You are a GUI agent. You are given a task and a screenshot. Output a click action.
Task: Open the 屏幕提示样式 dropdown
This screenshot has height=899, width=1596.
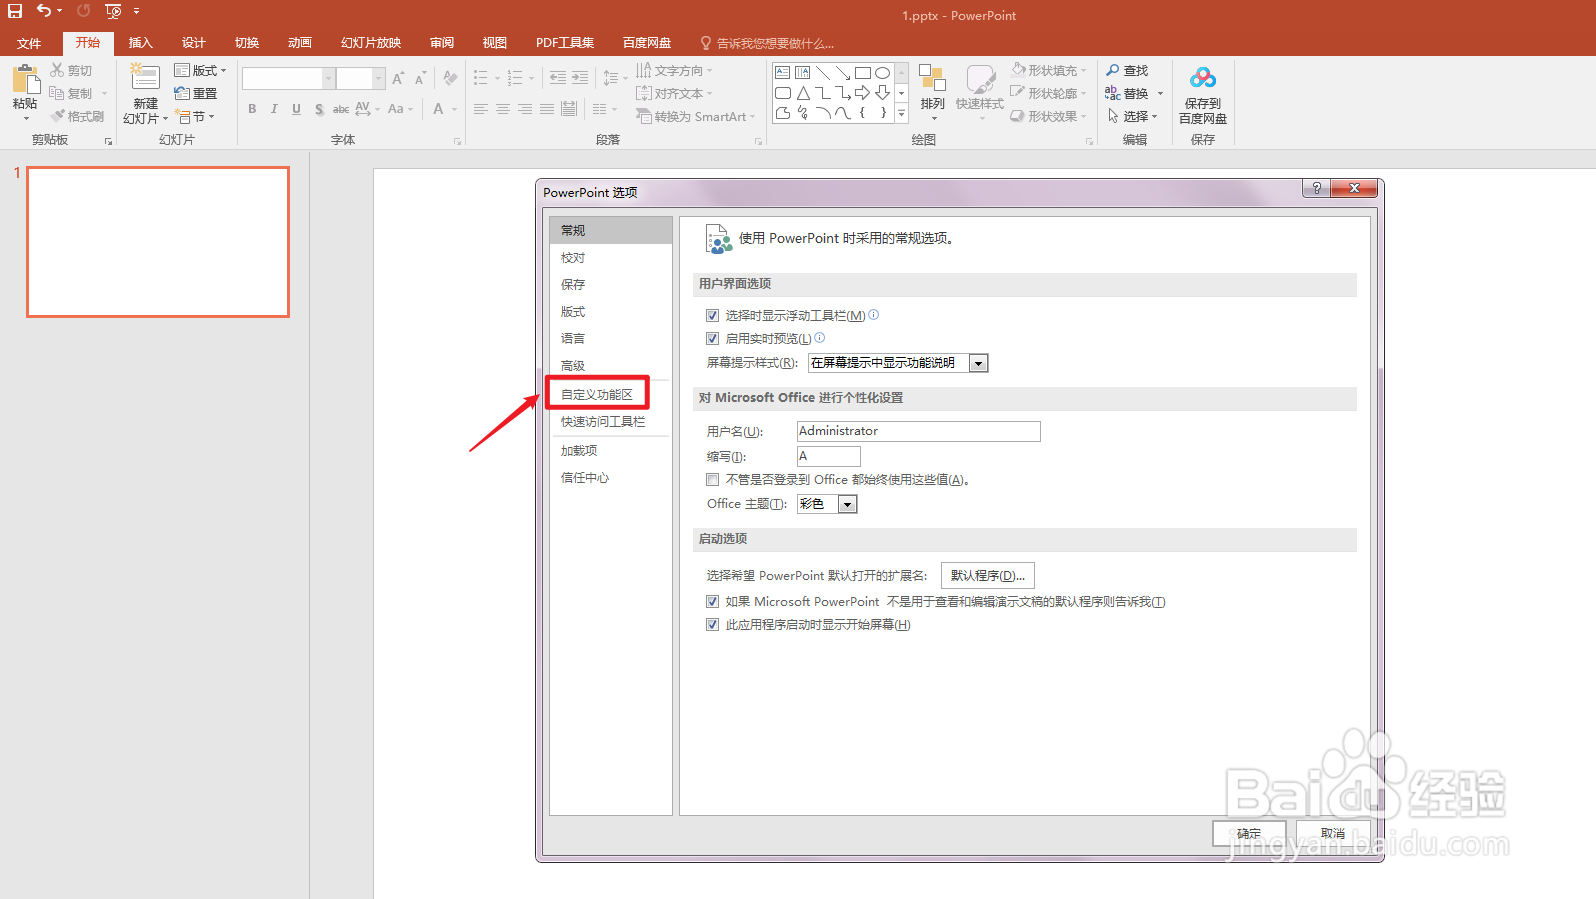point(979,363)
